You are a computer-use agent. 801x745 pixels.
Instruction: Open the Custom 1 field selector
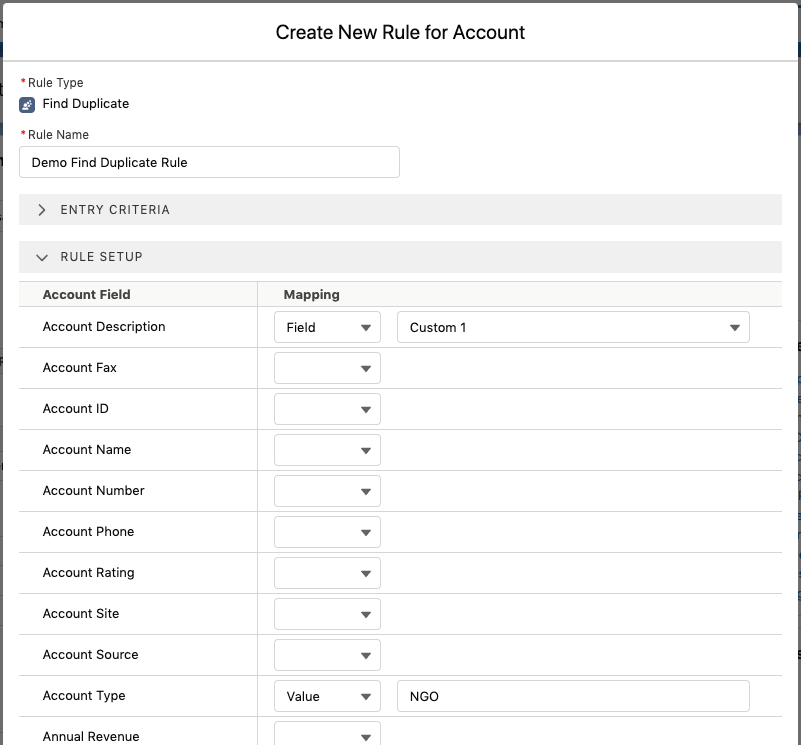573,326
